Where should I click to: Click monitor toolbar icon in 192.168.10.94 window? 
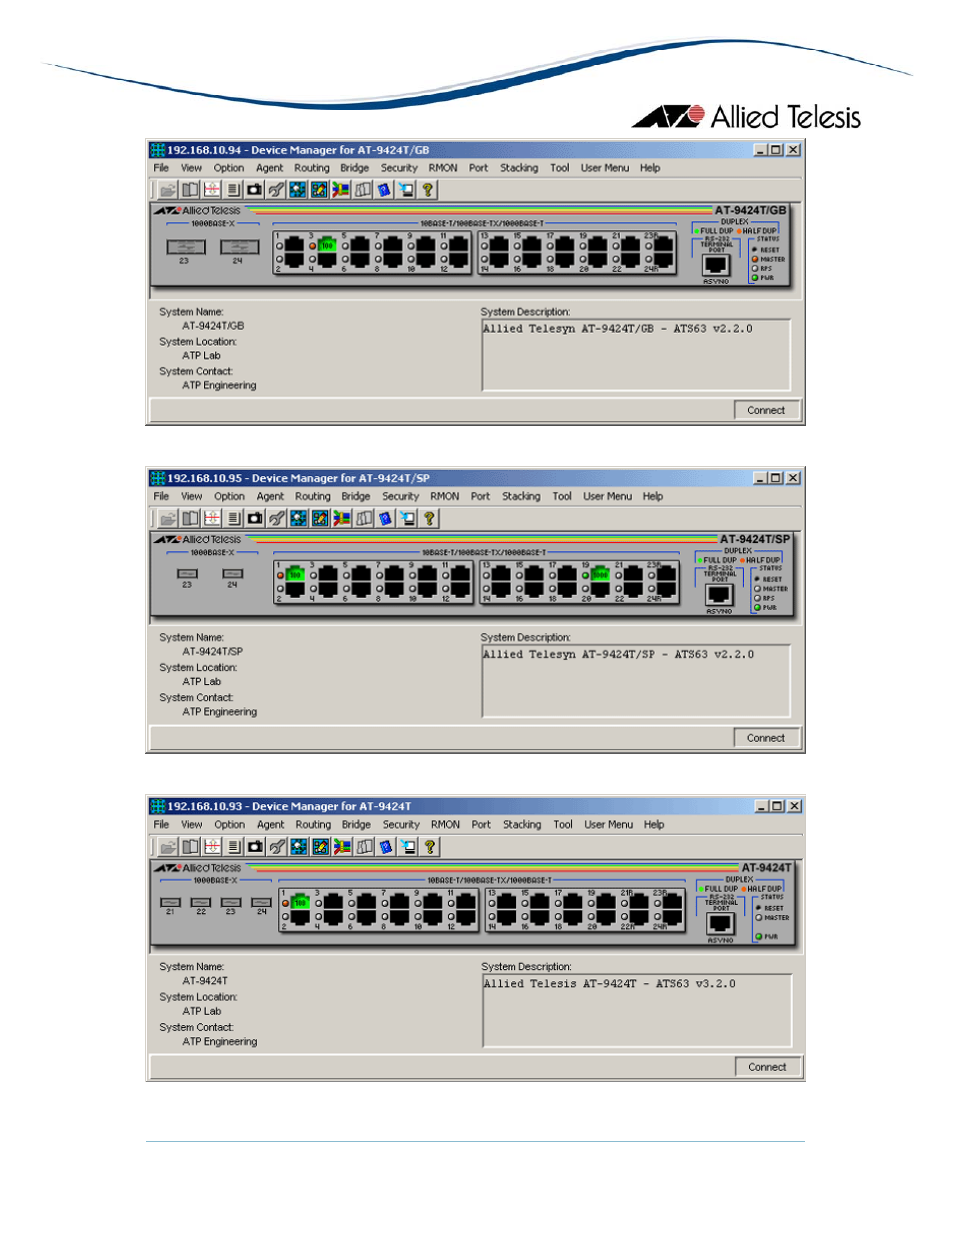(406, 190)
